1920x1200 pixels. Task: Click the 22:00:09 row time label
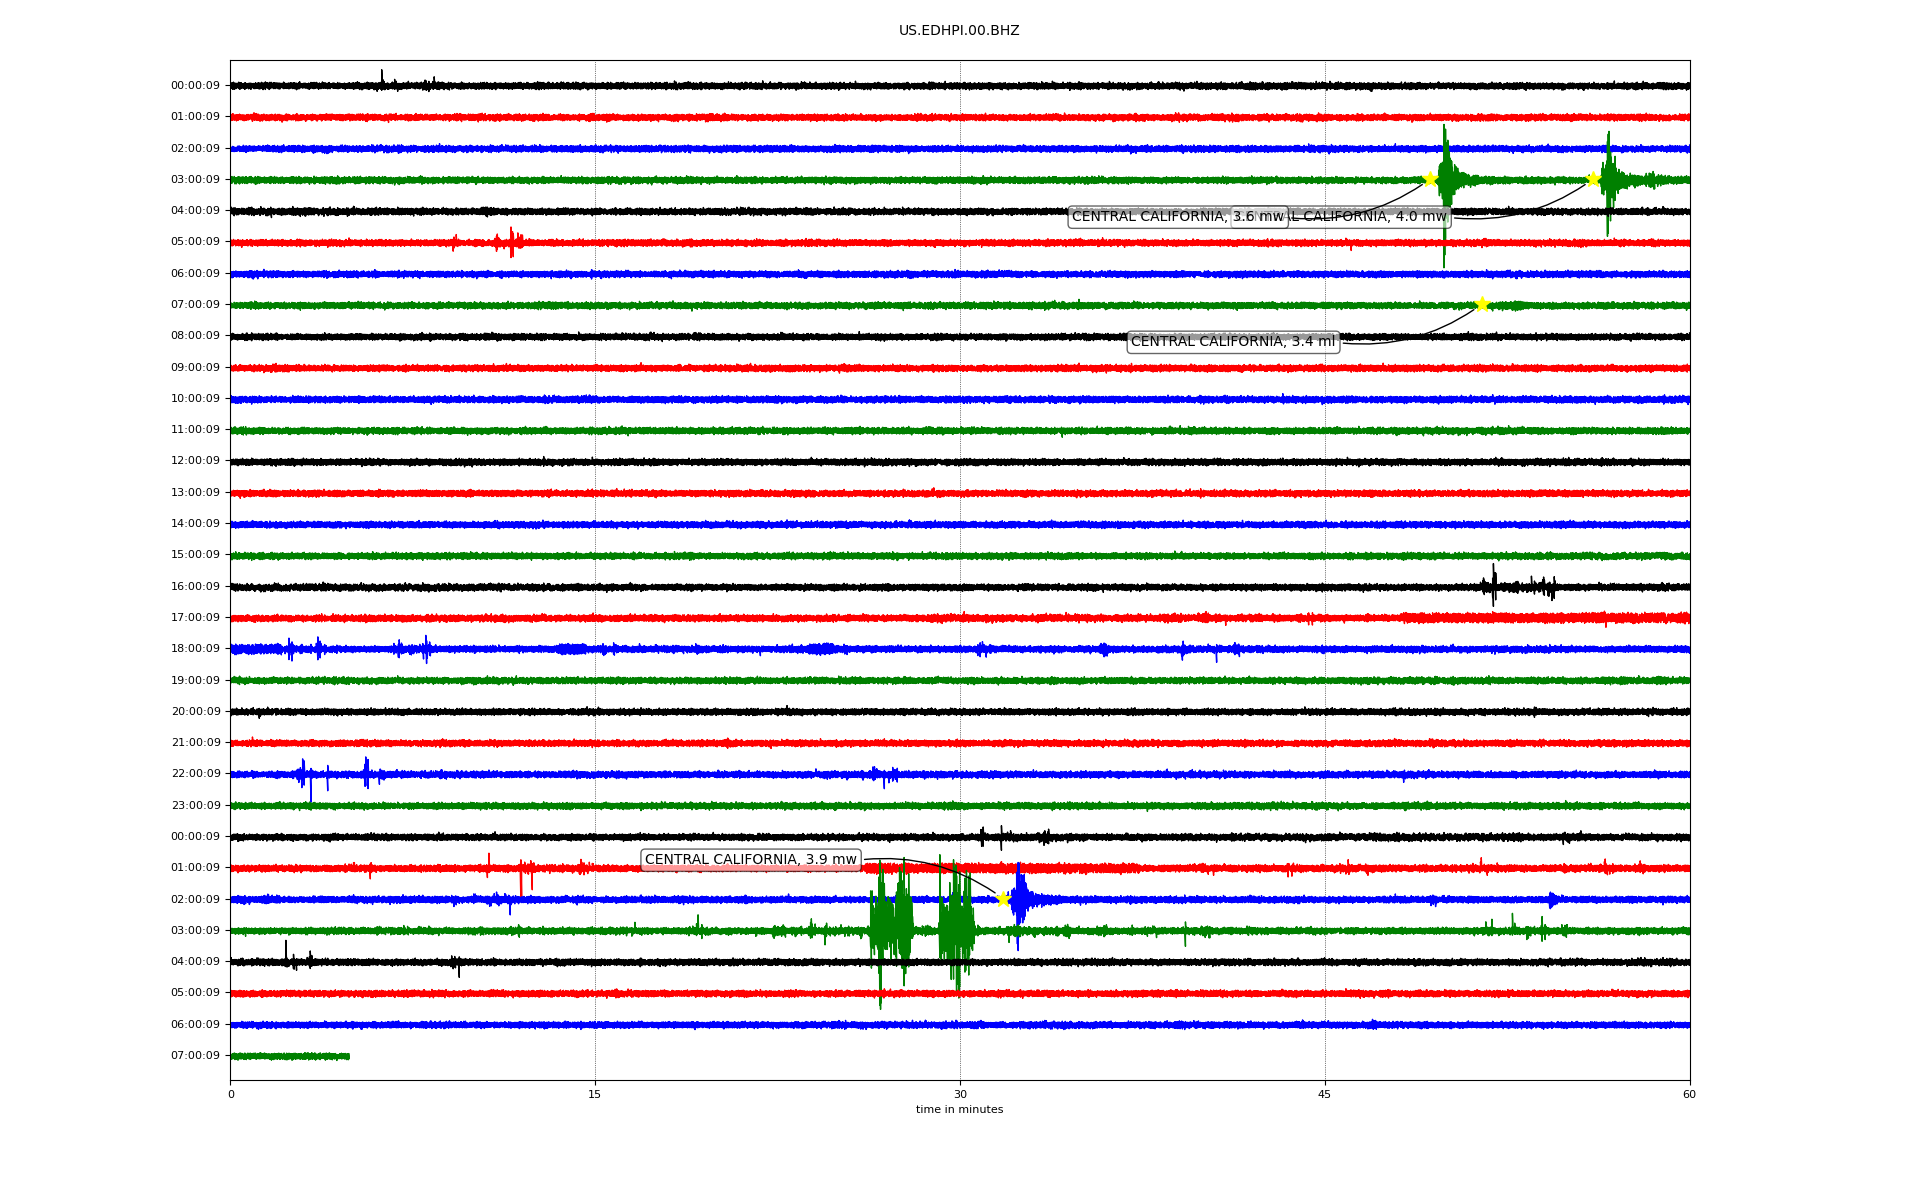(x=195, y=774)
